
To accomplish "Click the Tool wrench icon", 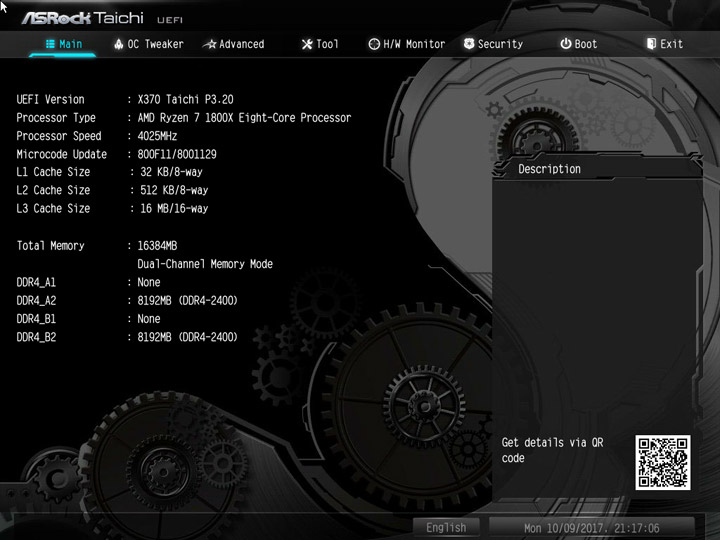I will [307, 44].
